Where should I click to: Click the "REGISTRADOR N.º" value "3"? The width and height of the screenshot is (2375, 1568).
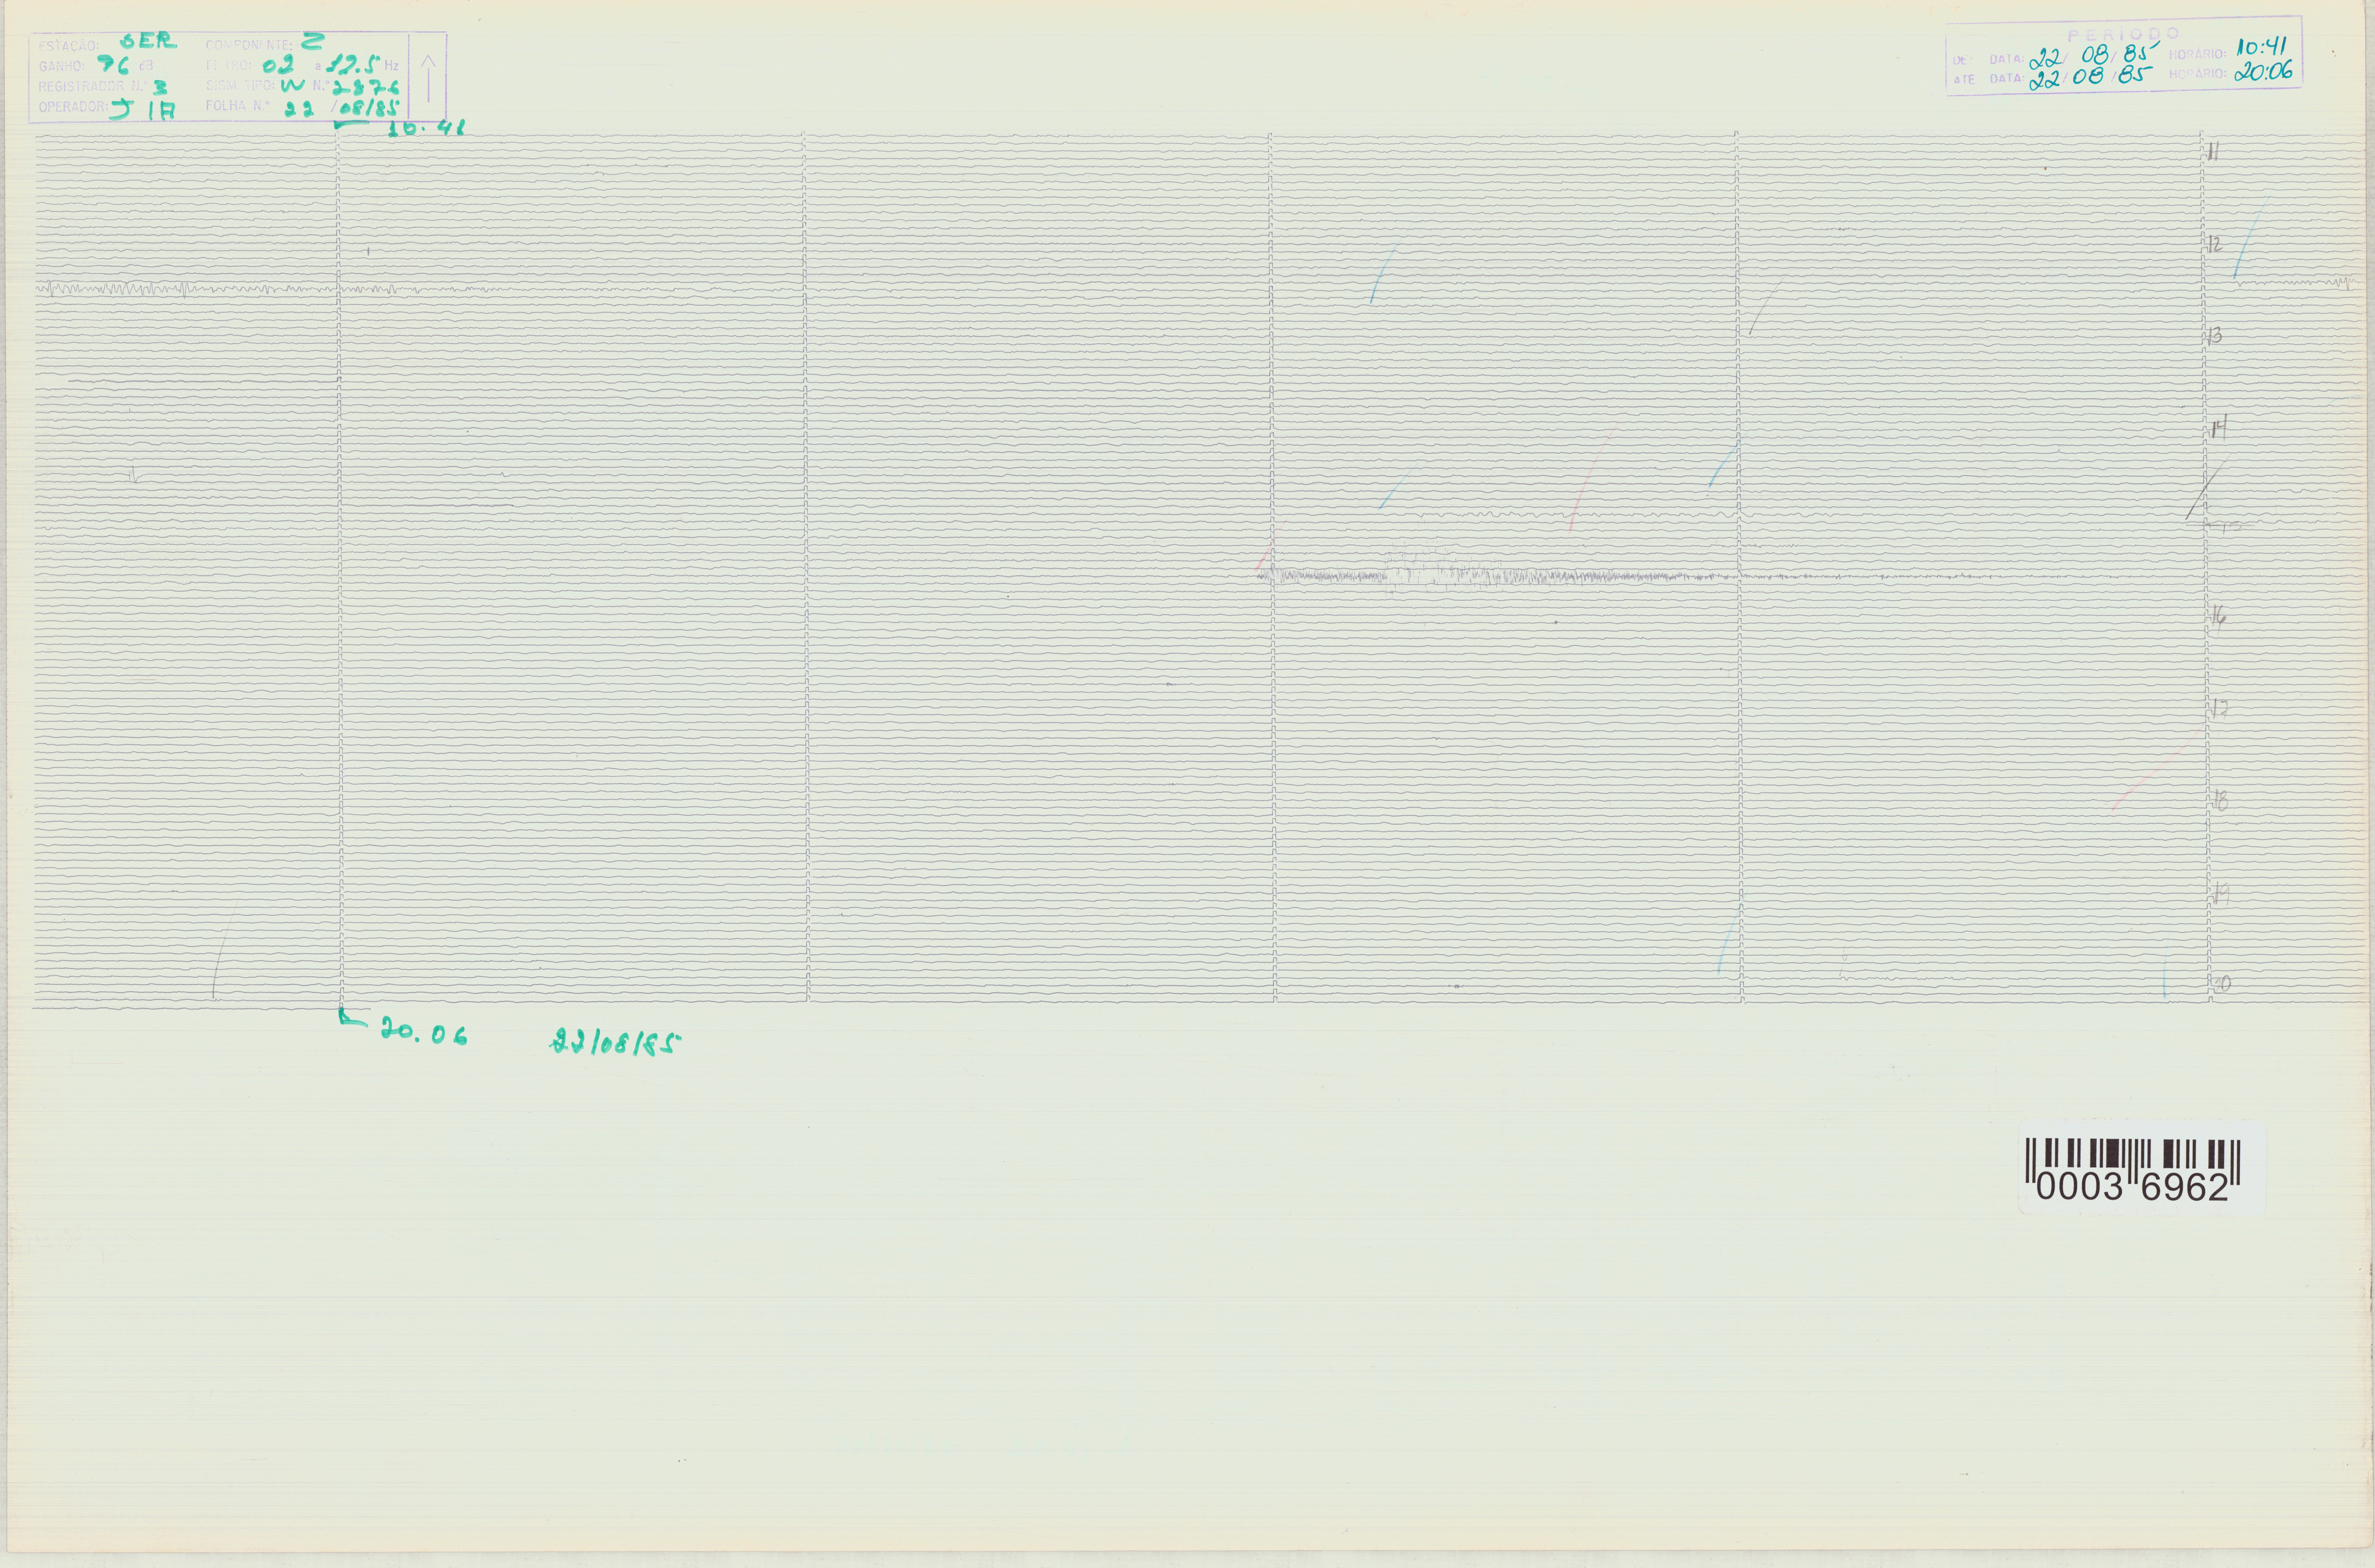[160, 87]
